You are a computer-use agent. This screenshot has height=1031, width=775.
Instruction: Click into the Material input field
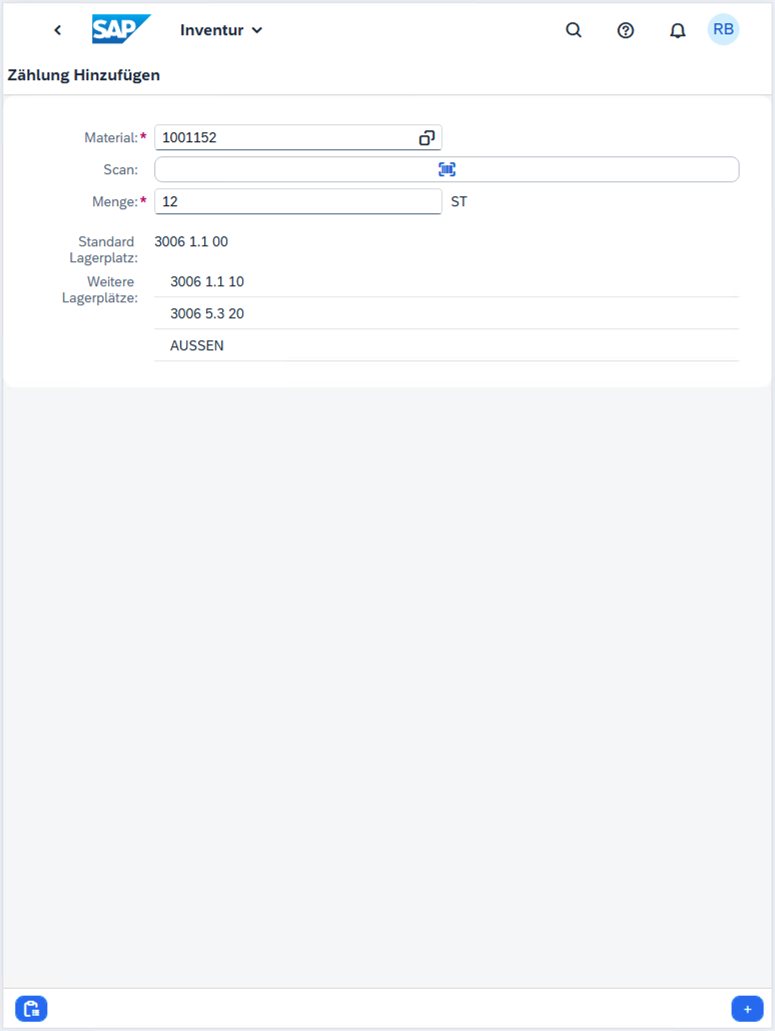(285, 138)
